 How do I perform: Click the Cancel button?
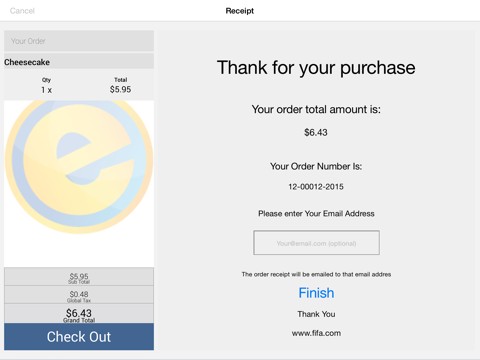22,11
